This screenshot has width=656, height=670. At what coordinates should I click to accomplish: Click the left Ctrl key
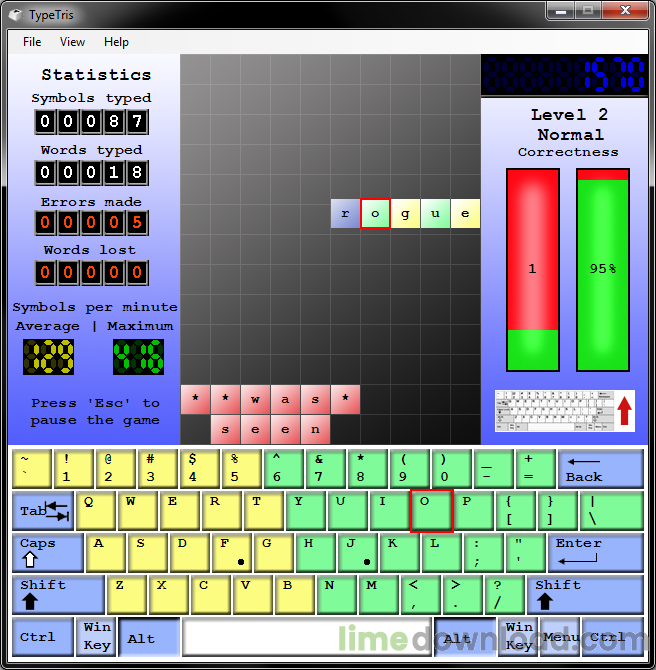[42, 637]
